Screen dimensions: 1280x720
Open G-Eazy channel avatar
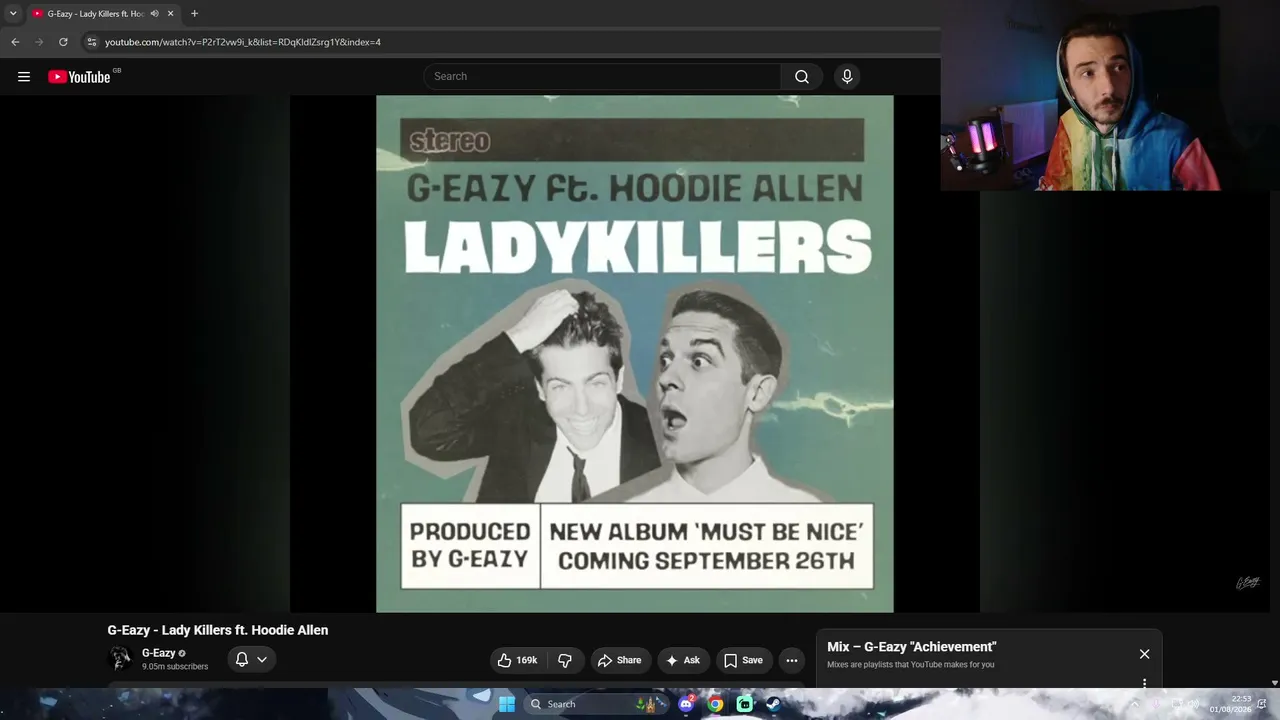pyautogui.click(x=120, y=658)
